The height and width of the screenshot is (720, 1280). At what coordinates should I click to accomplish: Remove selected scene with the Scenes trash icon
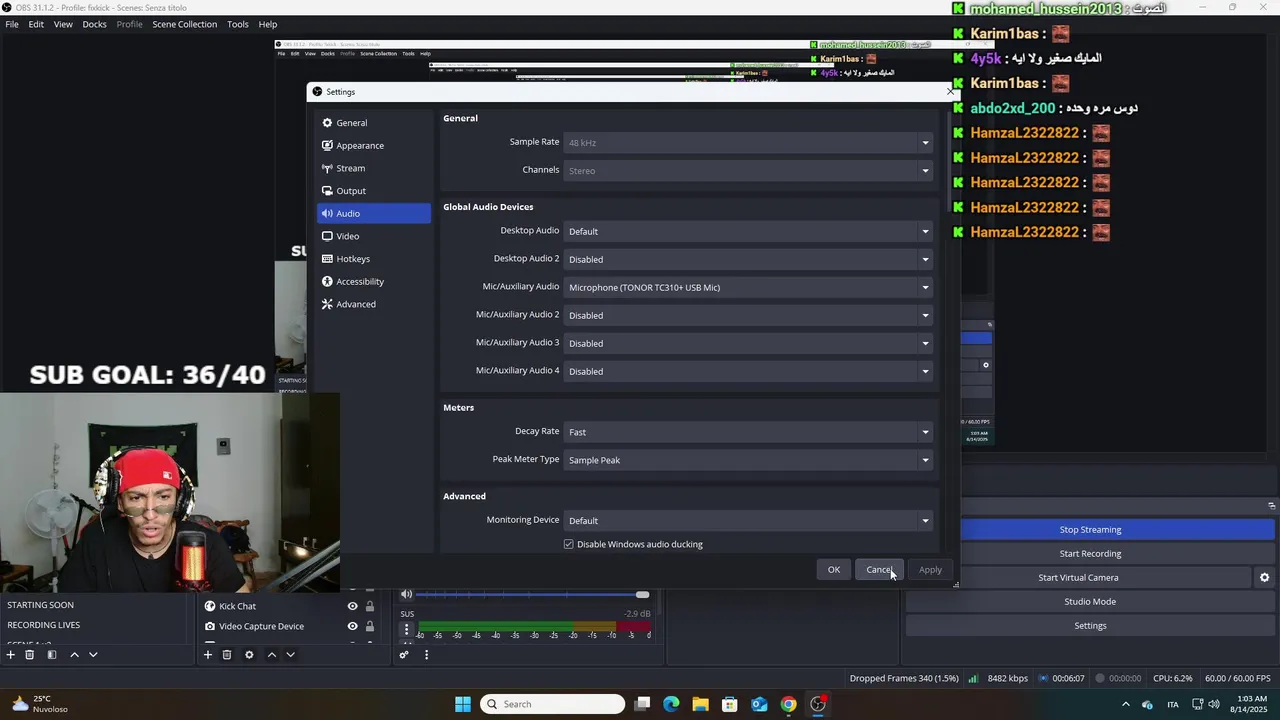click(x=29, y=655)
